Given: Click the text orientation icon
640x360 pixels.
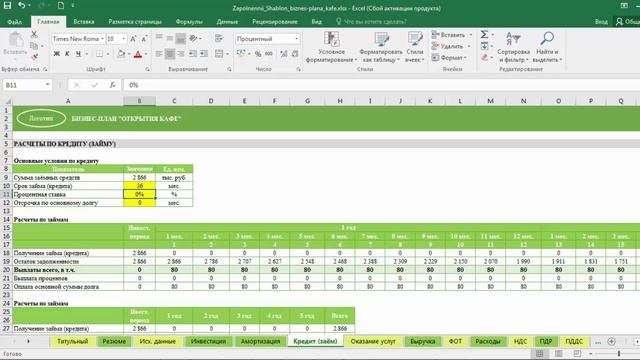Looking at the screenshot, I should (x=193, y=38).
